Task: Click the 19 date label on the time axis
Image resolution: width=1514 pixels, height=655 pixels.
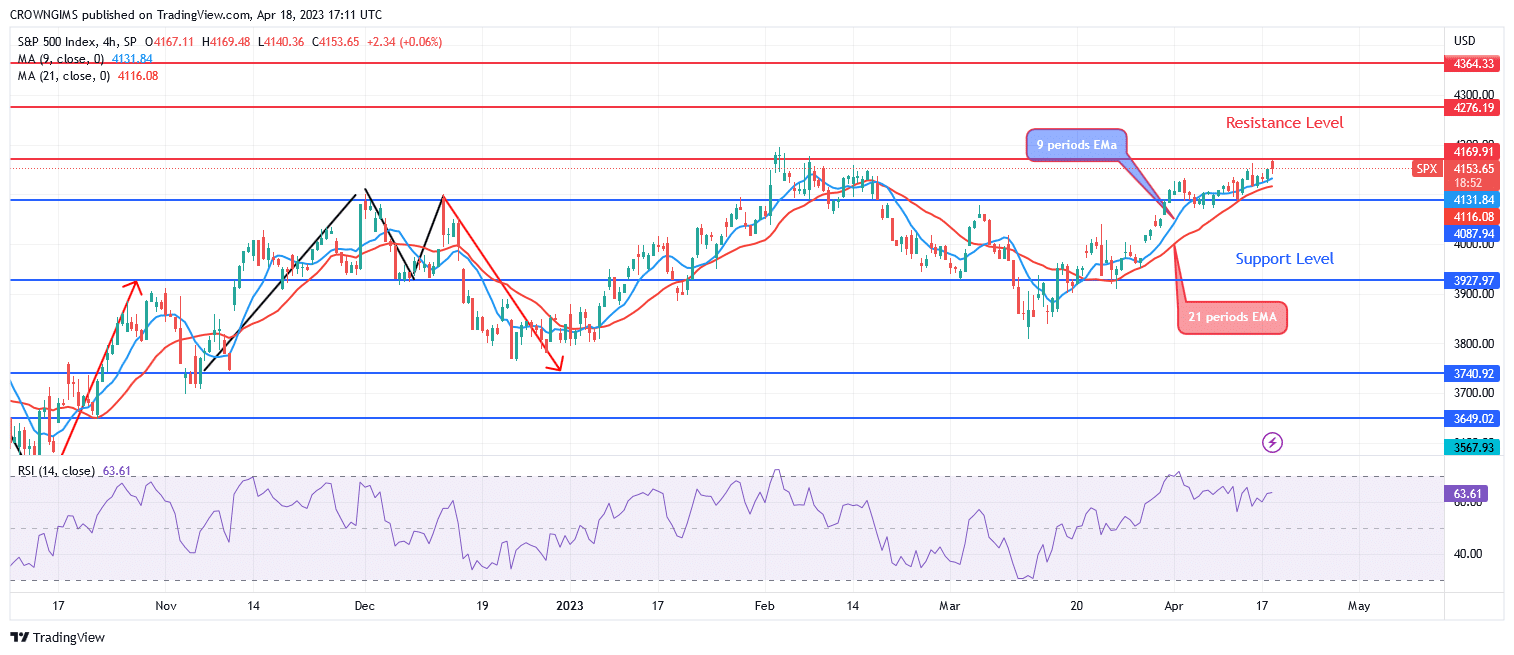Action: (x=482, y=606)
